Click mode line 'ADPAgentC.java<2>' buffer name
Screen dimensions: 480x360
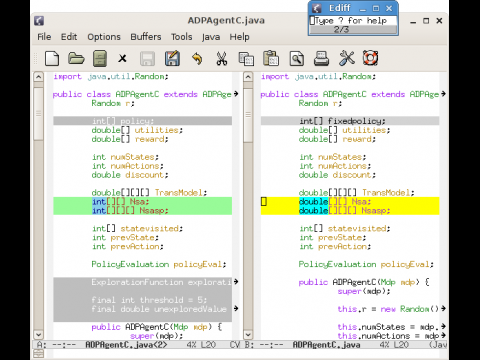click(x=126, y=345)
